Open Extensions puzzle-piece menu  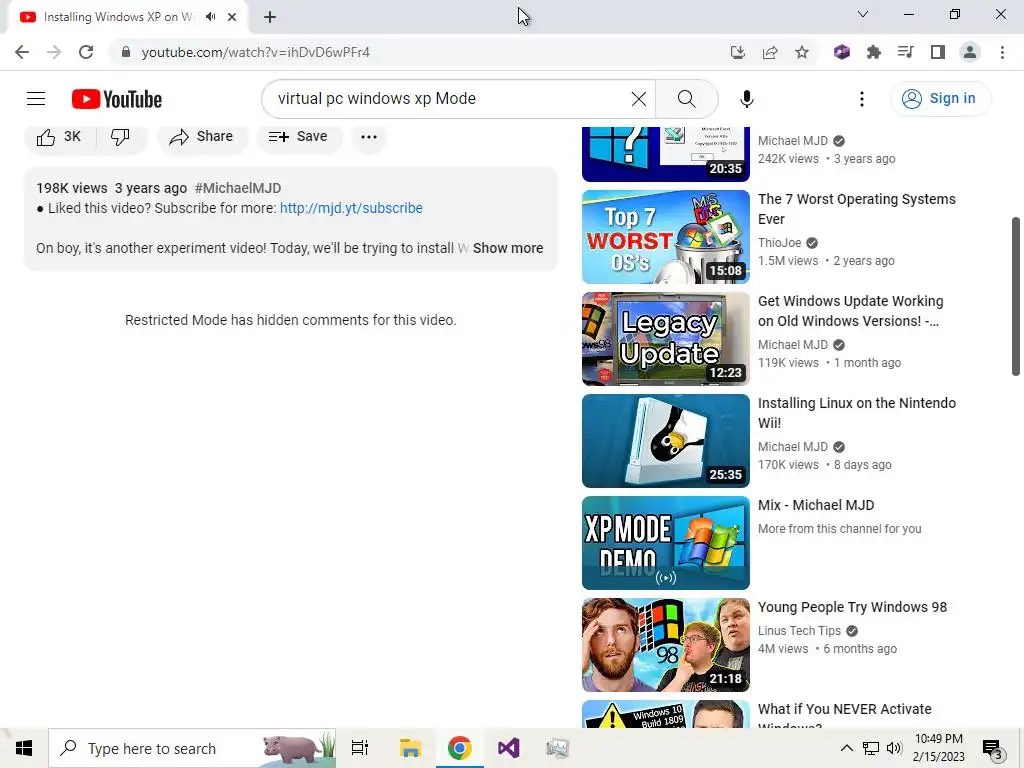874,52
